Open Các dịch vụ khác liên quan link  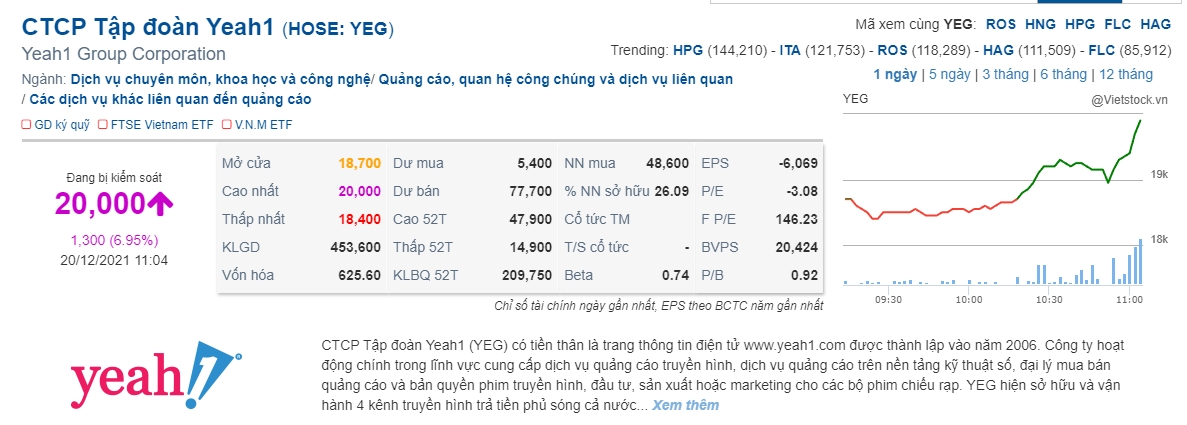click(170, 99)
